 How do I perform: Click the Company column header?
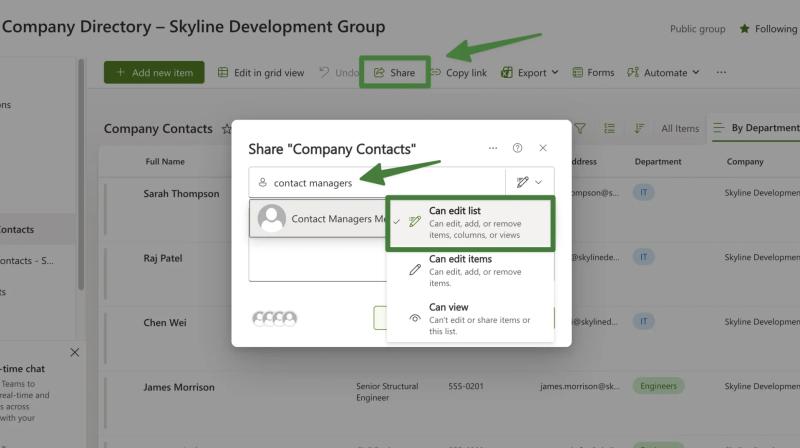[x=745, y=161]
